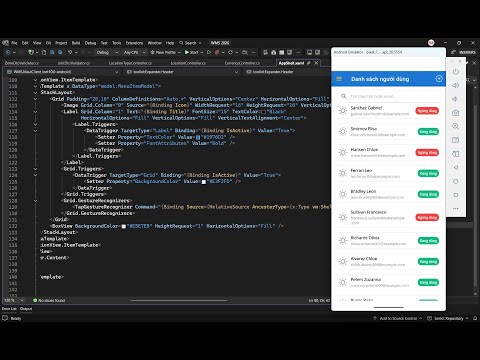This screenshot has width=480, height=360.
Task: Open project scope dropdown WMS client
Action: 63,72
